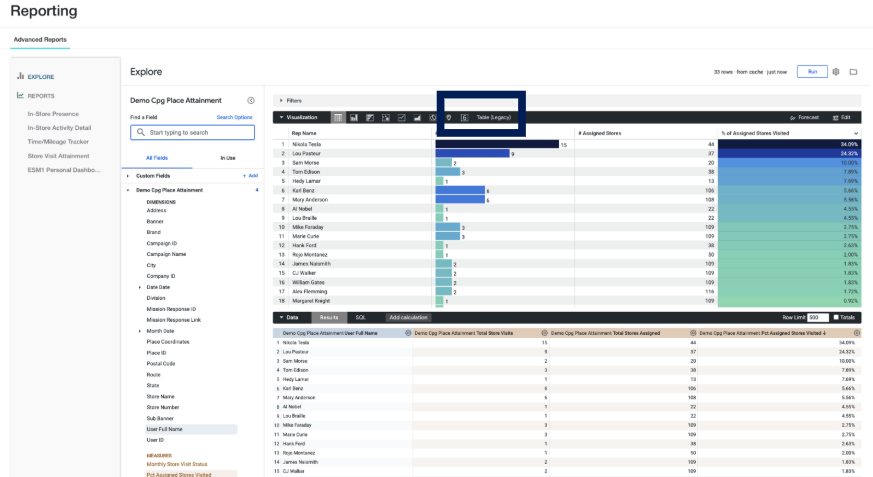
Task: Click Add next to Custom Fields
Action: [250, 176]
